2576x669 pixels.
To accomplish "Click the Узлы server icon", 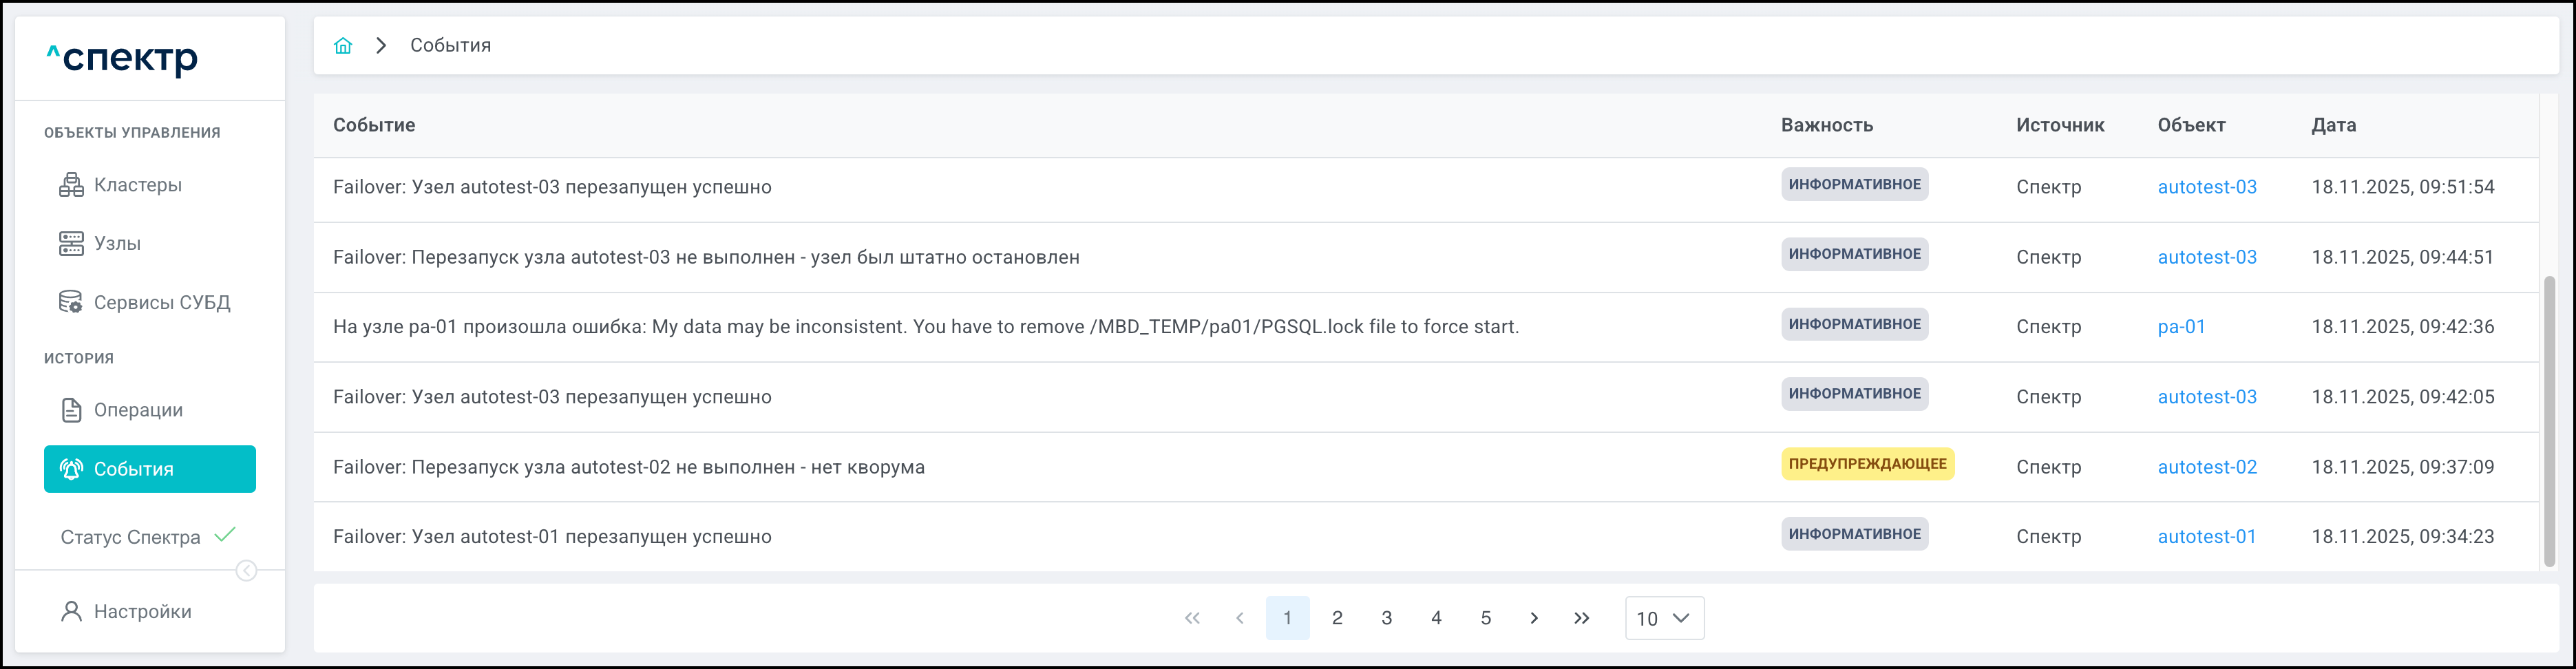I will pyautogui.click(x=71, y=243).
